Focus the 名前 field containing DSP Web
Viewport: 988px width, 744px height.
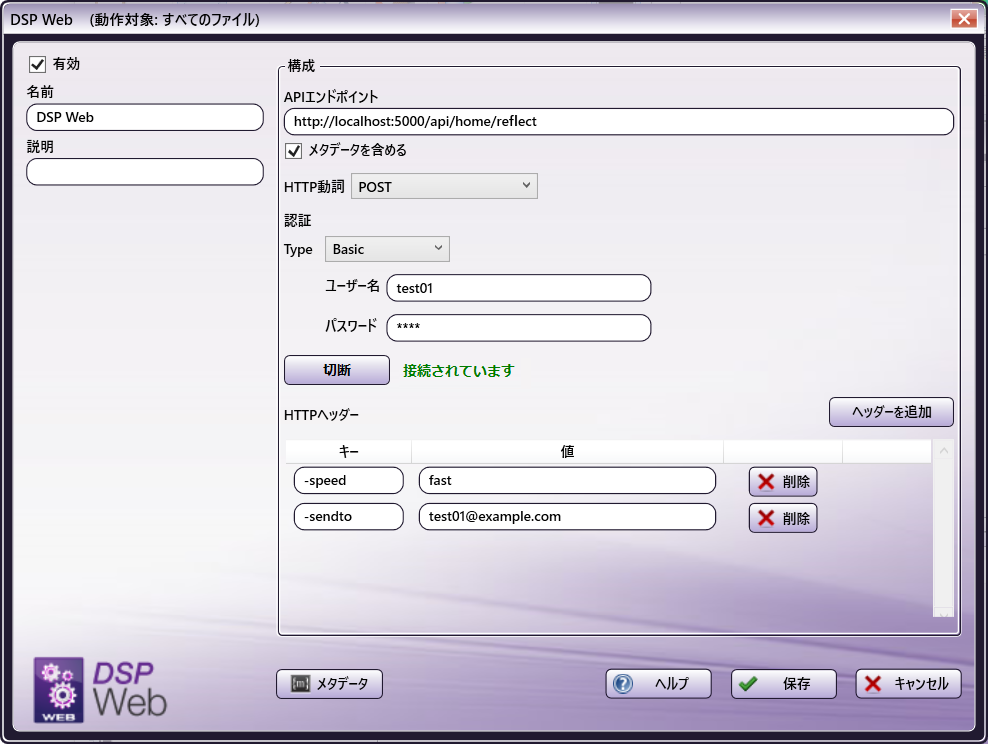(x=145, y=117)
